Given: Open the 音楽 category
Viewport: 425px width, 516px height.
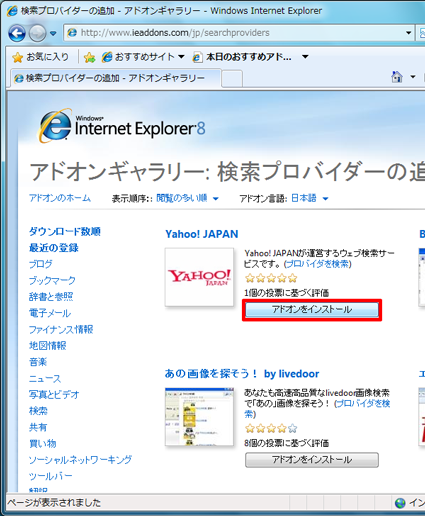Looking at the screenshot, I should [38, 362].
